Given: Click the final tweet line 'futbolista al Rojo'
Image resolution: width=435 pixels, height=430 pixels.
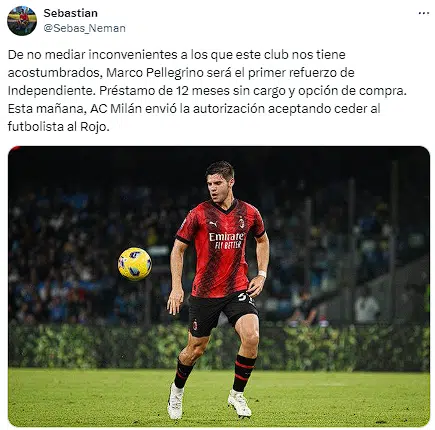Looking at the screenshot, I should point(58,127).
